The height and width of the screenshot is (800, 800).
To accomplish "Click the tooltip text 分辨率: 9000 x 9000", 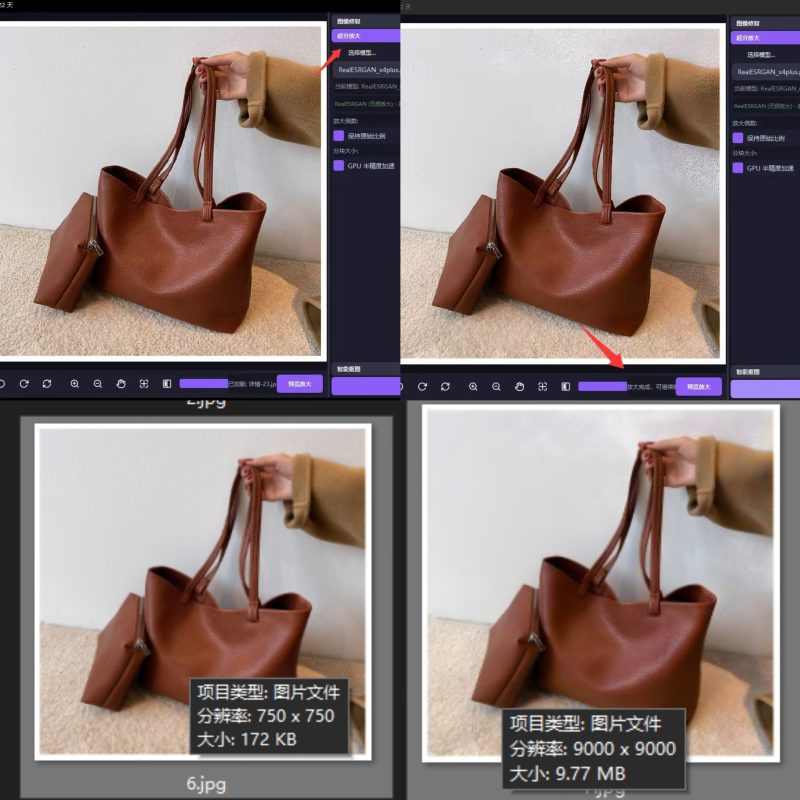I will coord(593,748).
